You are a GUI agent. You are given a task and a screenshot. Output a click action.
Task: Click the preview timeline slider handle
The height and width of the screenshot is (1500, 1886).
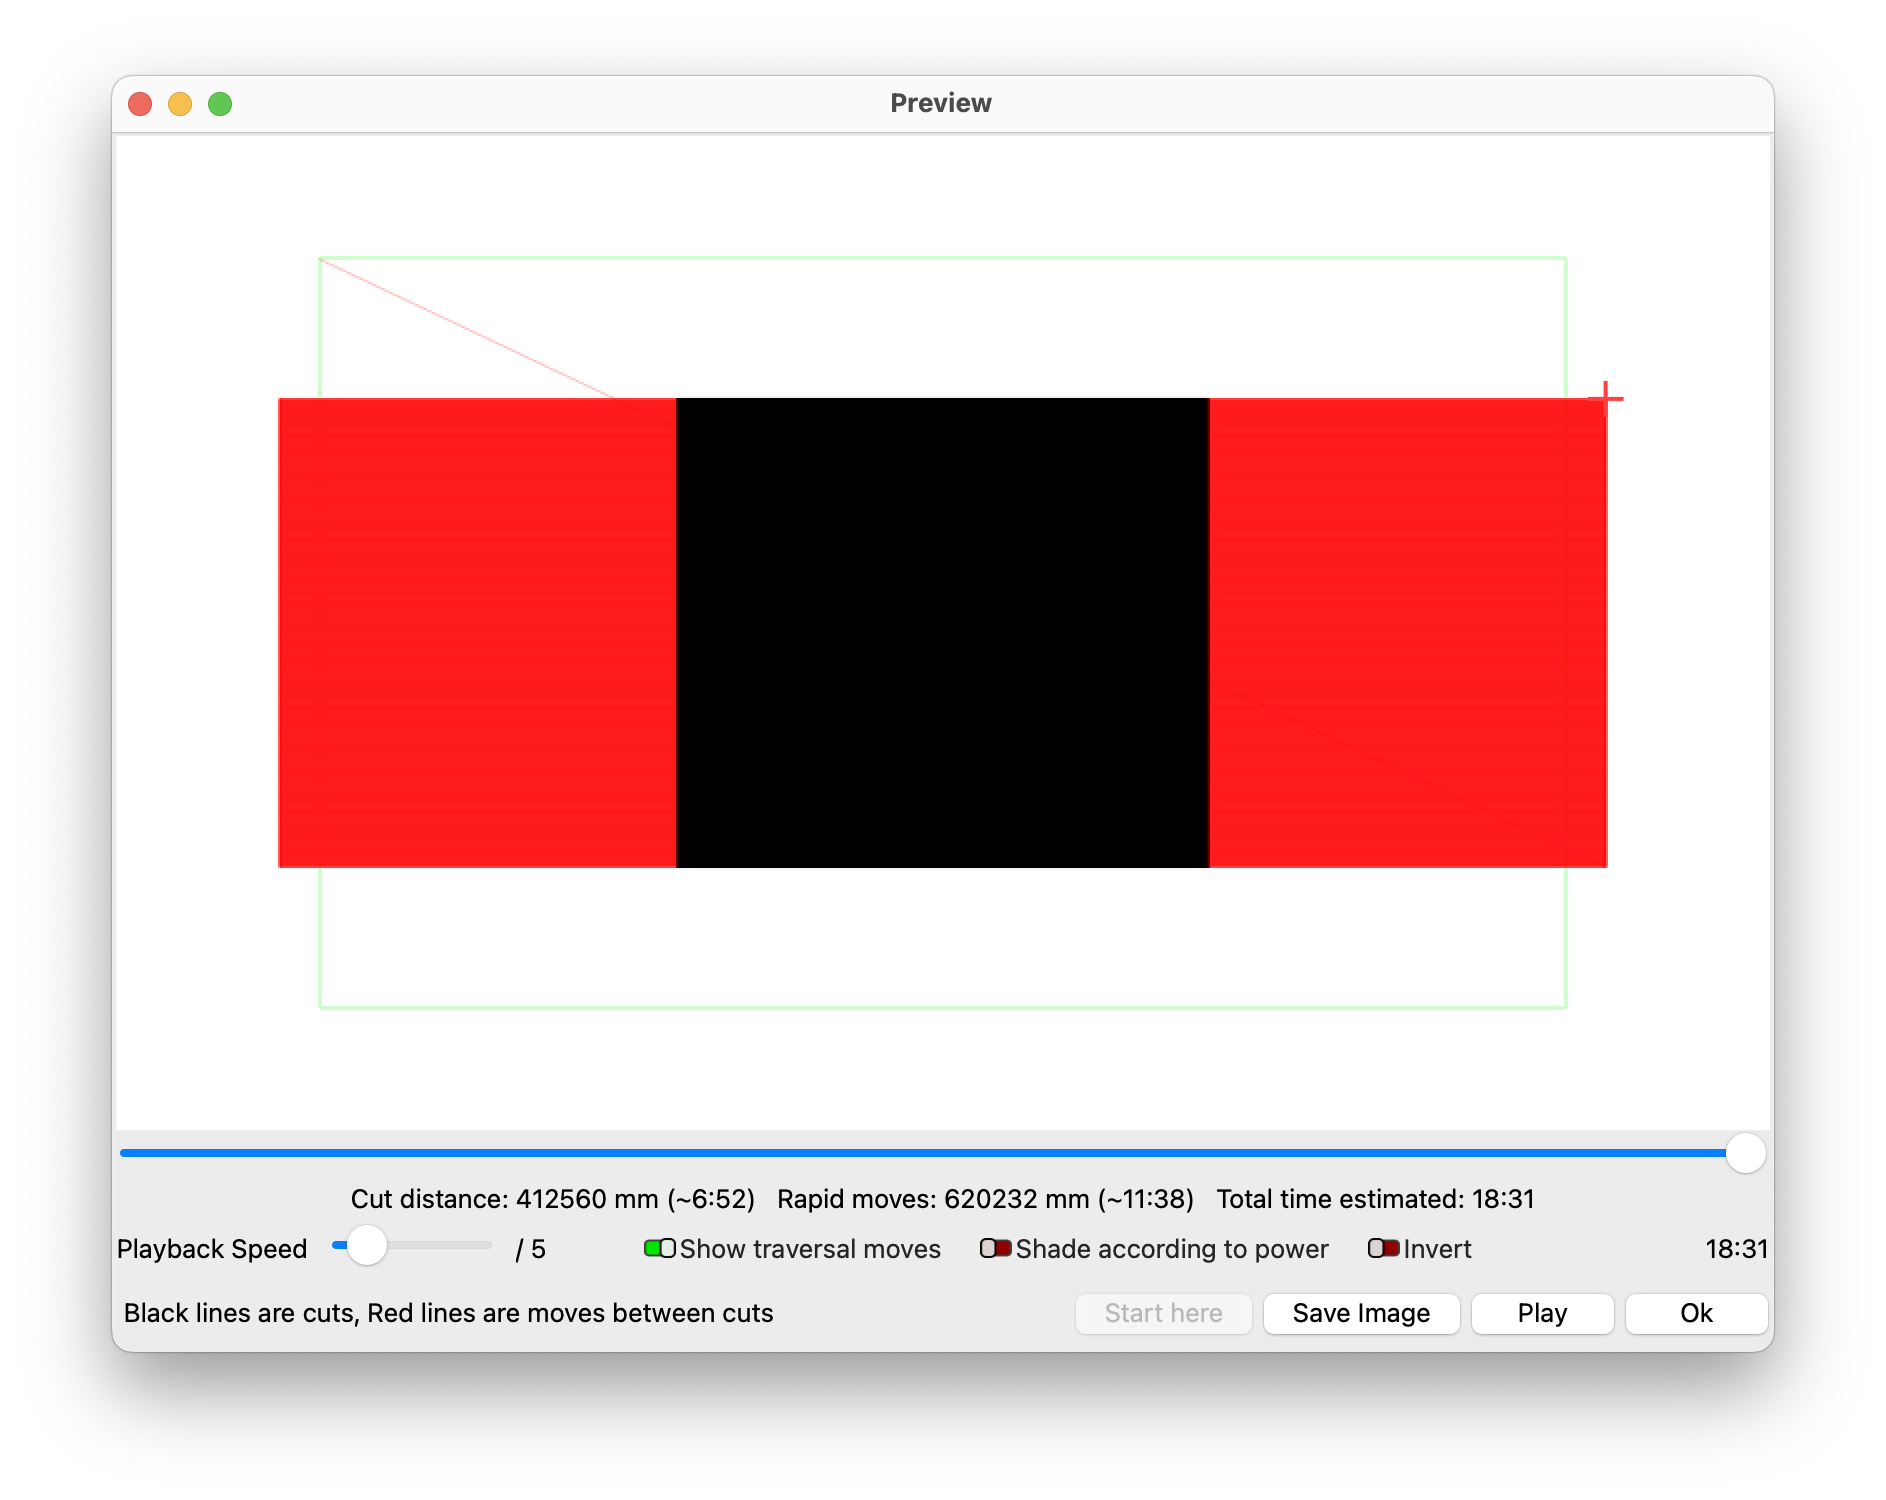click(1745, 1153)
